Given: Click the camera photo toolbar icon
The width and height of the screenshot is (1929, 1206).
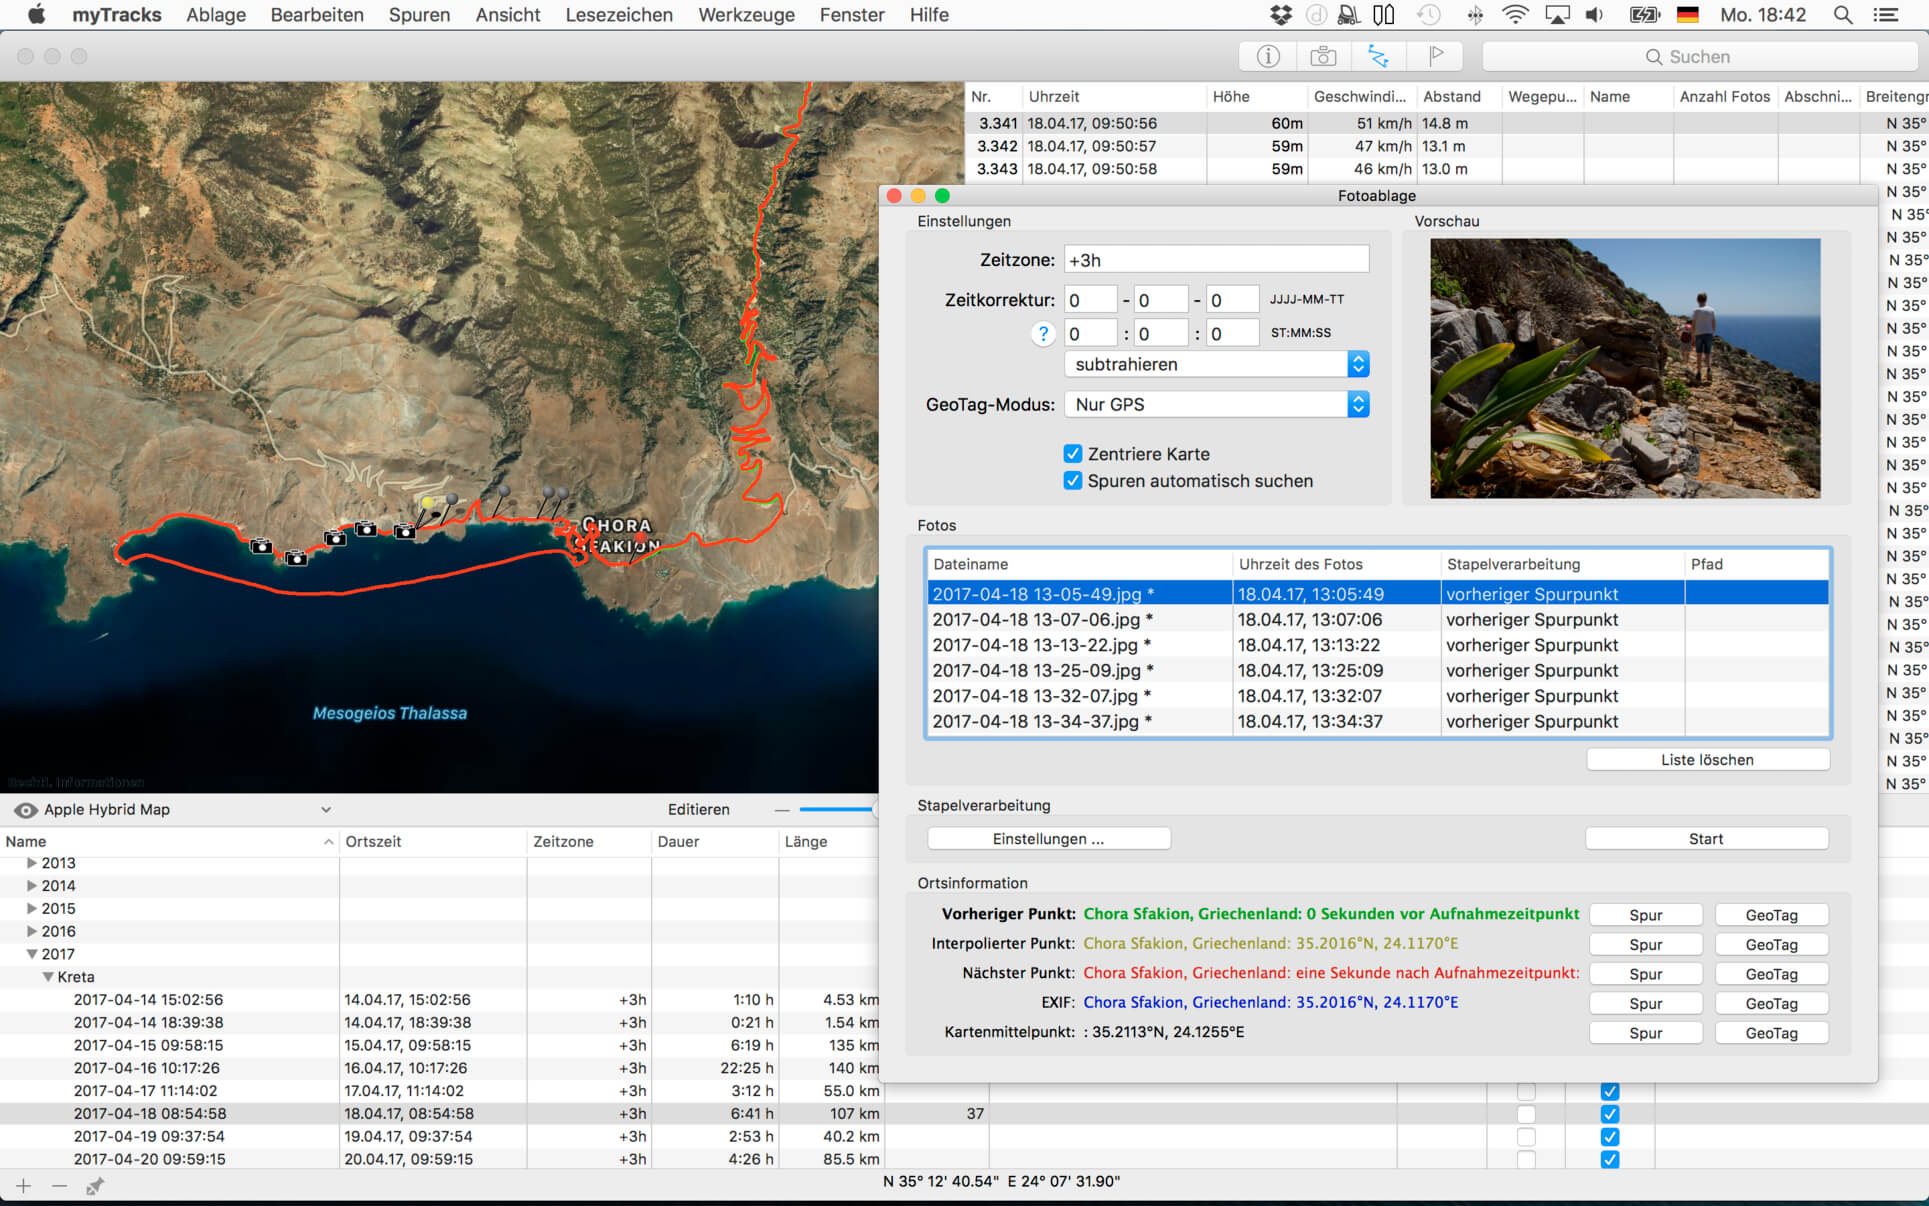Looking at the screenshot, I should coord(1323,57).
